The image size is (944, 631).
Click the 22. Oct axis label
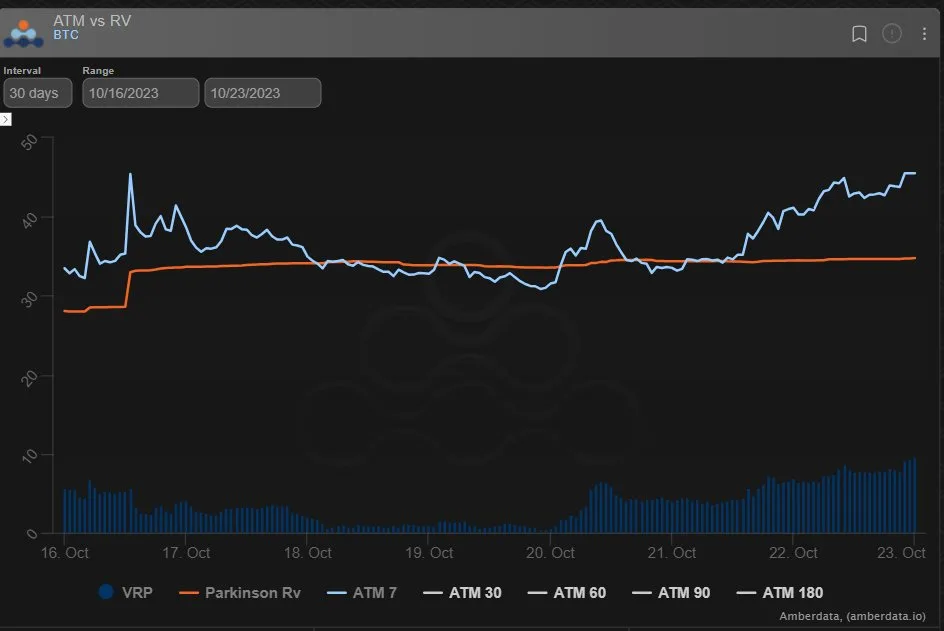pyautogui.click(x=793, y=553)
